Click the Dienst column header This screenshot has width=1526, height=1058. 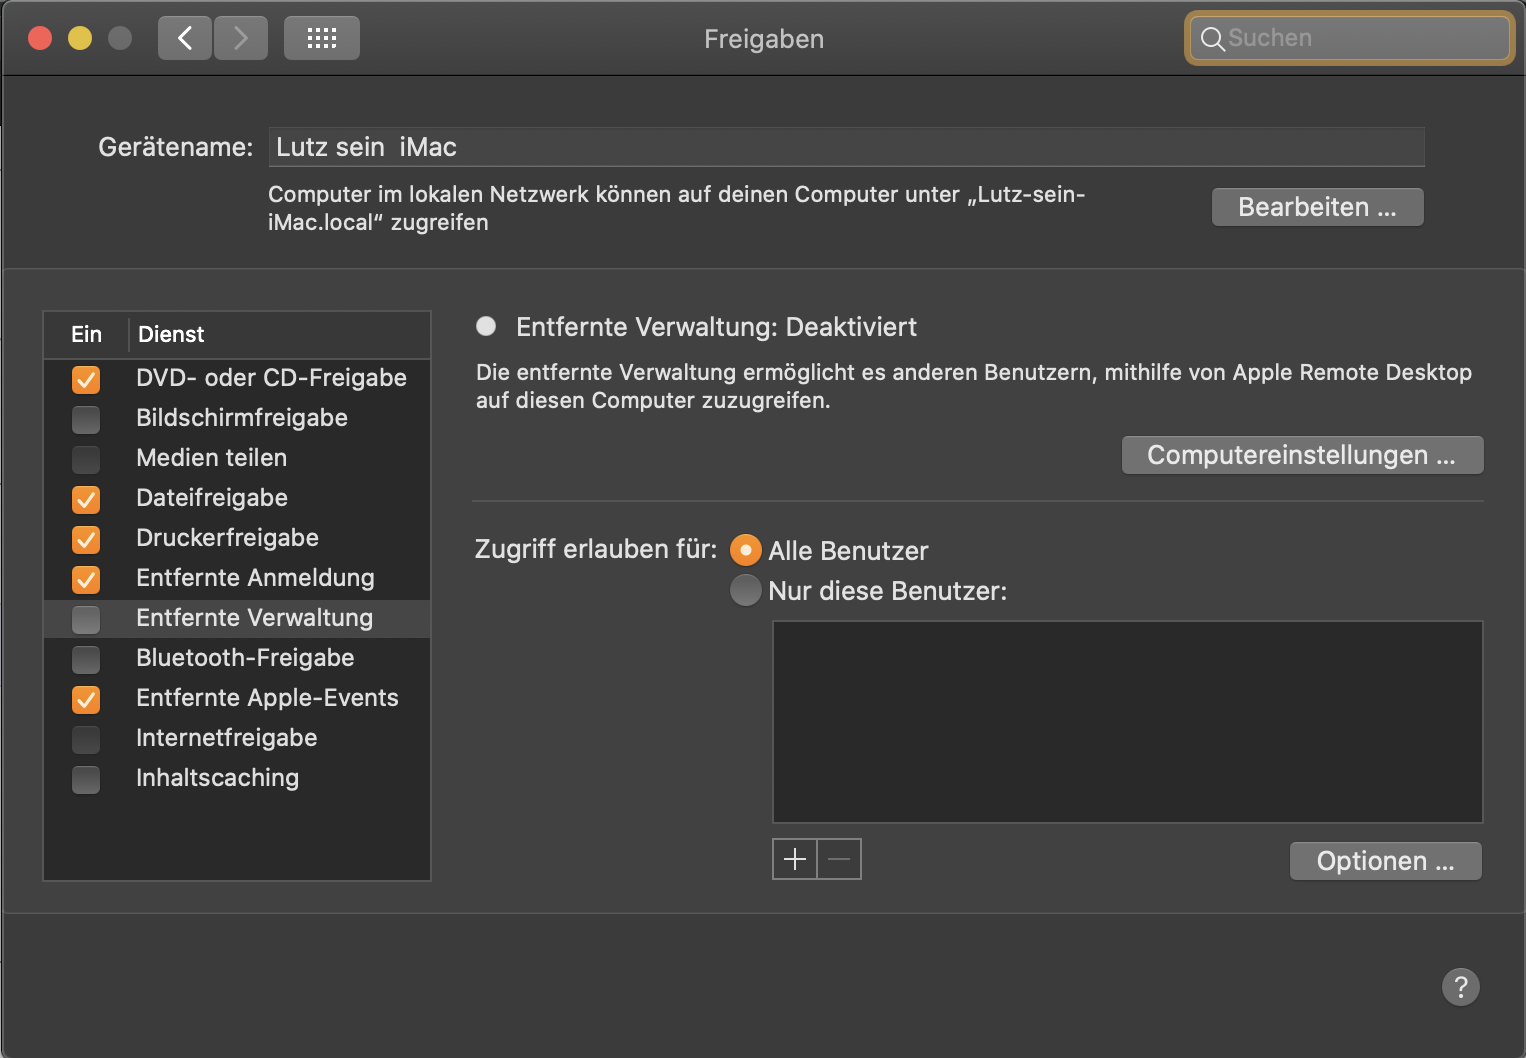280,335
